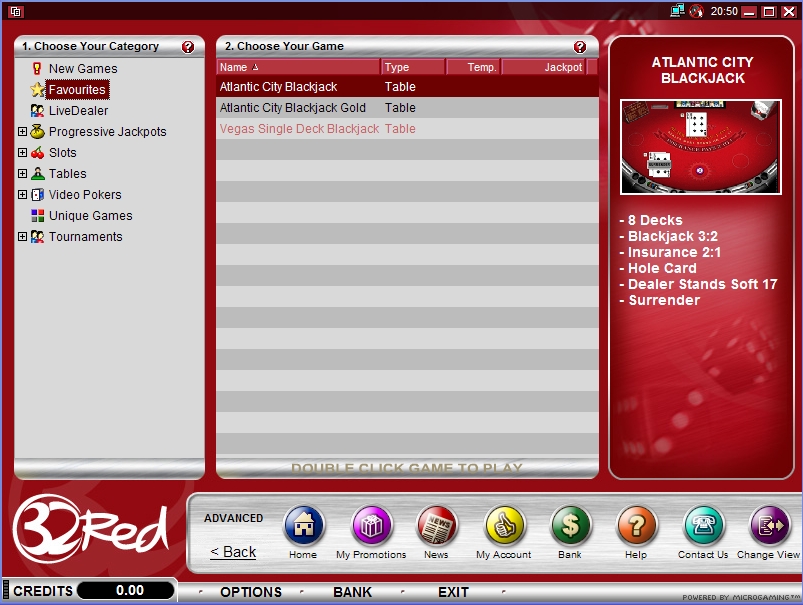
Task: Select the Video Pokers label
Action: (x=85, y=195)
